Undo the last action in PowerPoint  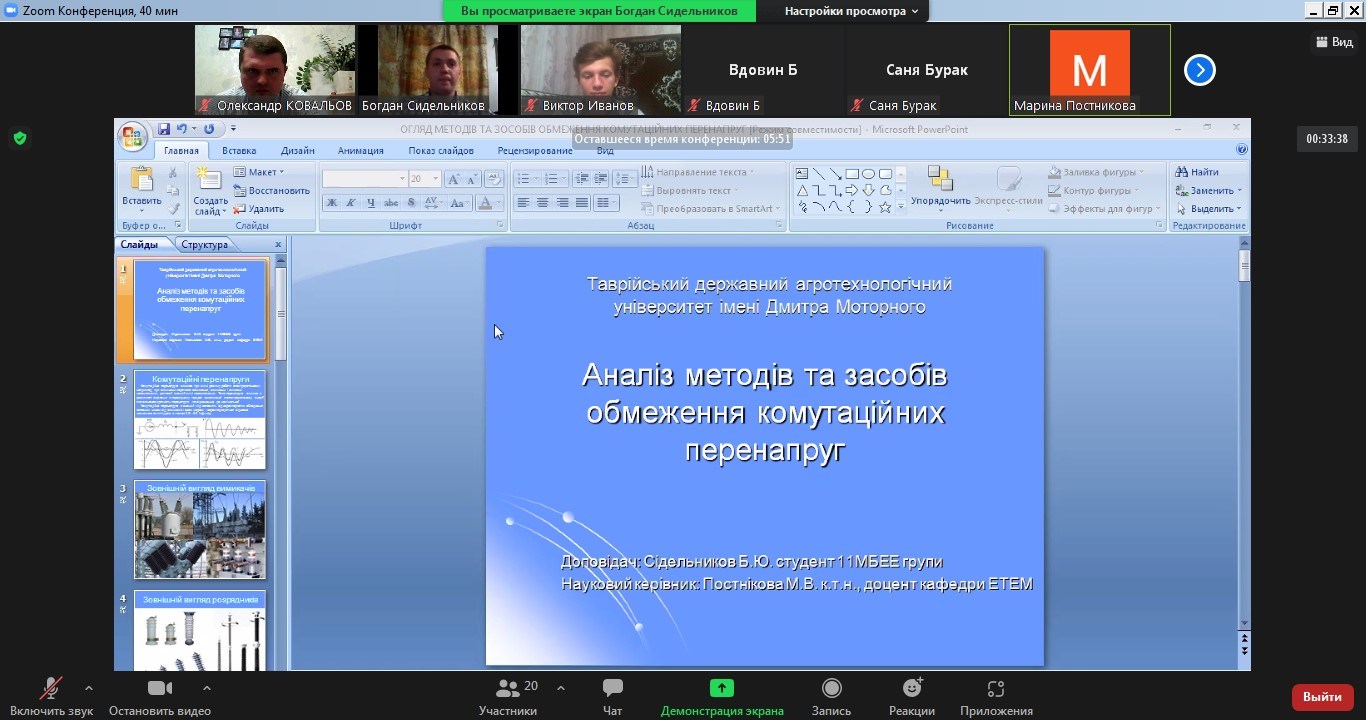181,129
